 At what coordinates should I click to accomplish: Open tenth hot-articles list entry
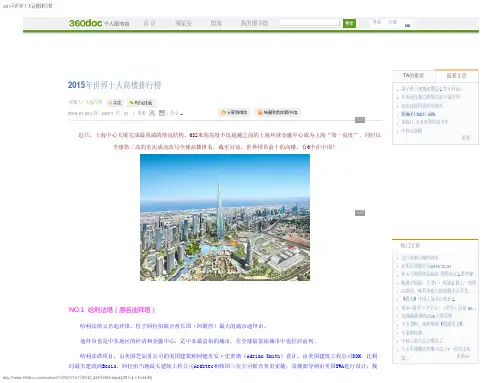(x=412, y=332)
